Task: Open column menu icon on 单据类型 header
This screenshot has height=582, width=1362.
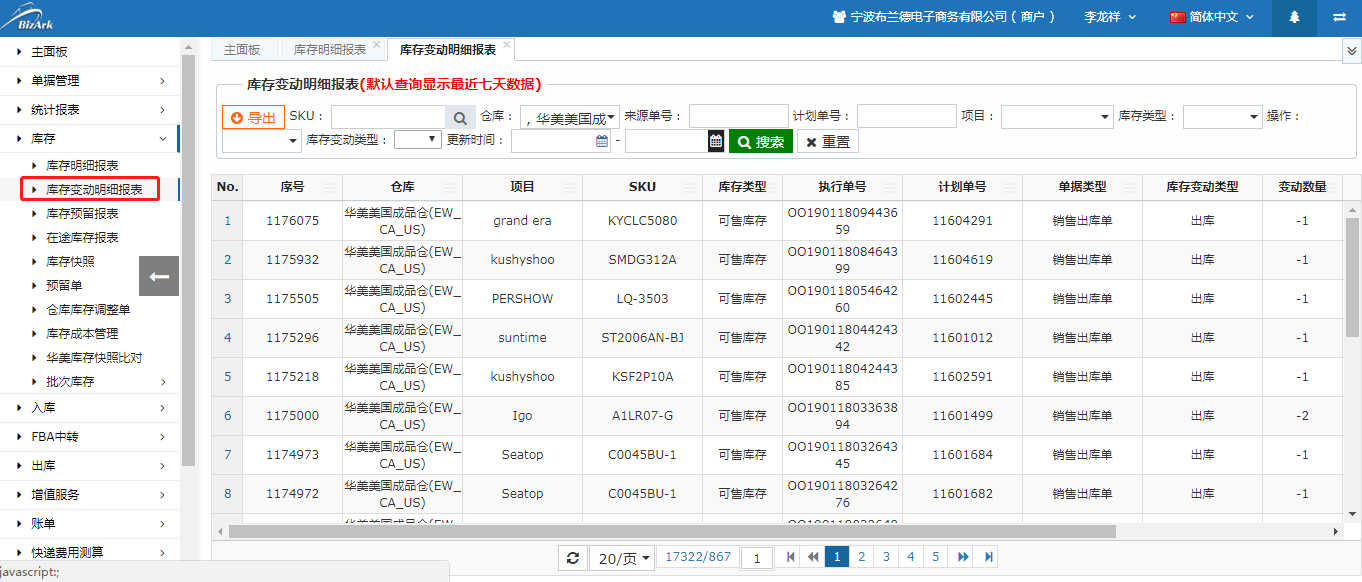Action: 1131,187
